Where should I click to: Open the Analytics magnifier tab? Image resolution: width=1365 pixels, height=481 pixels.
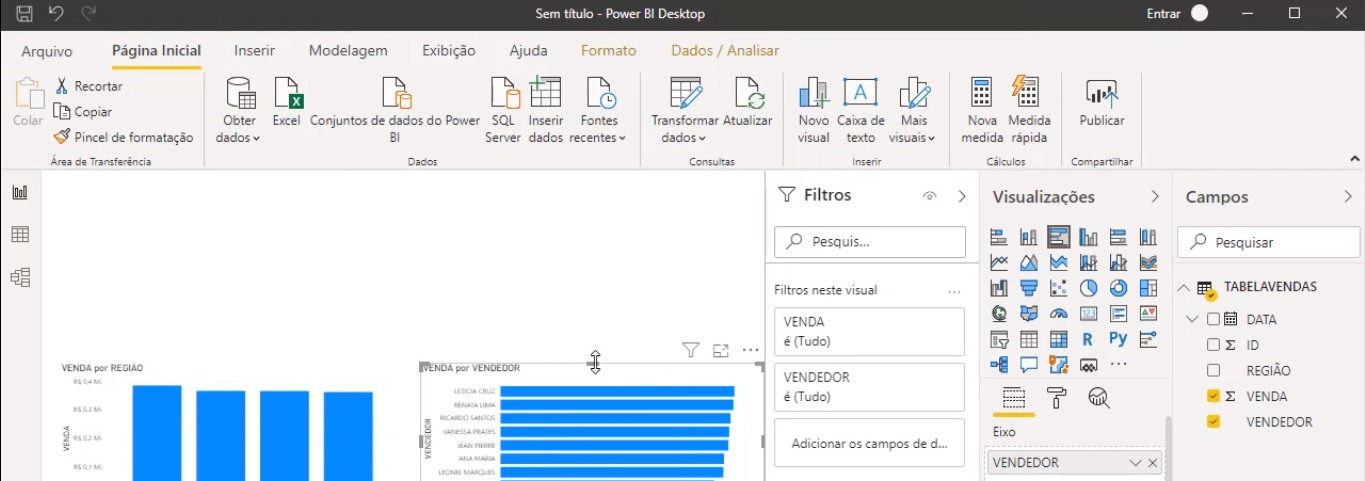click(x=1099, y=398)
